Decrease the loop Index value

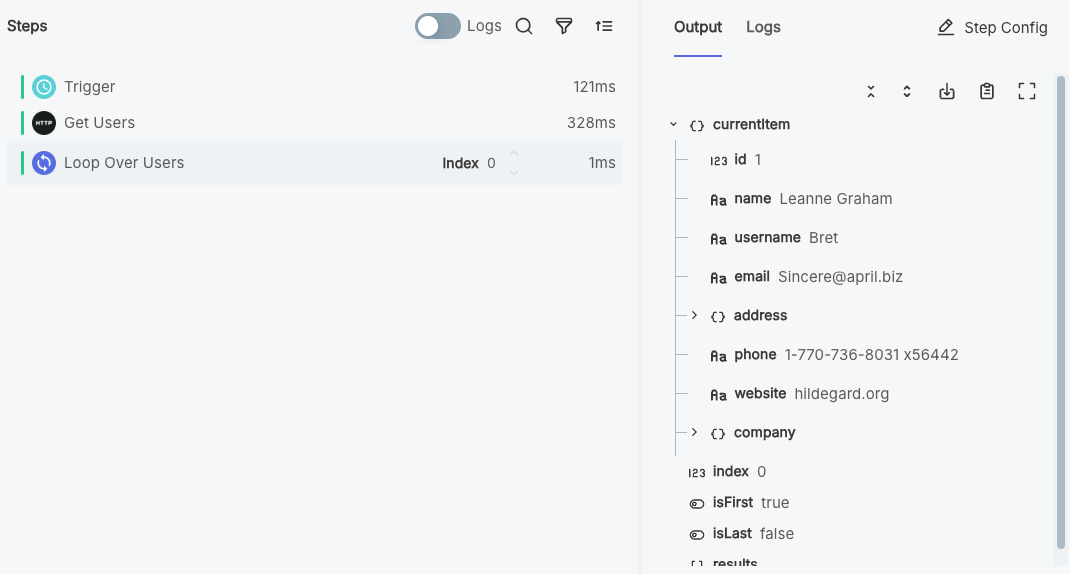(x=514, y=172)
